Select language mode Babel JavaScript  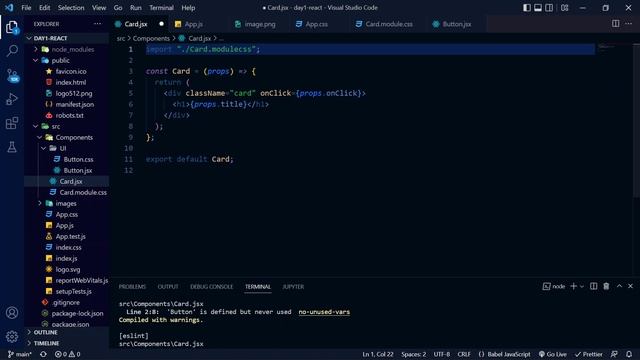[x=504, y=354]
